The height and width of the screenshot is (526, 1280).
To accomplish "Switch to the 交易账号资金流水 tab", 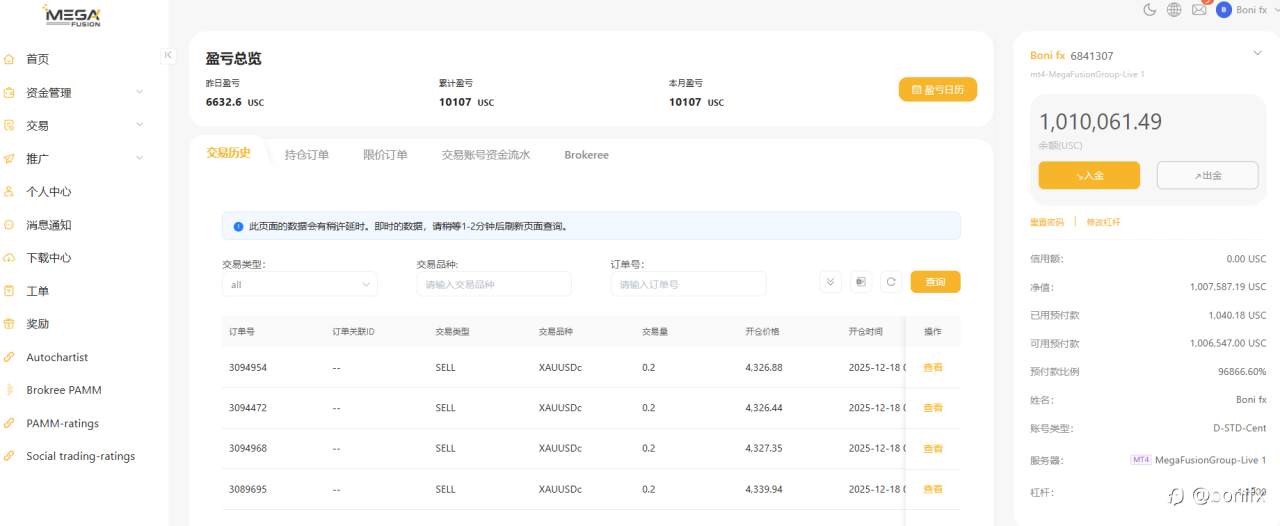I will coord(485,155).
